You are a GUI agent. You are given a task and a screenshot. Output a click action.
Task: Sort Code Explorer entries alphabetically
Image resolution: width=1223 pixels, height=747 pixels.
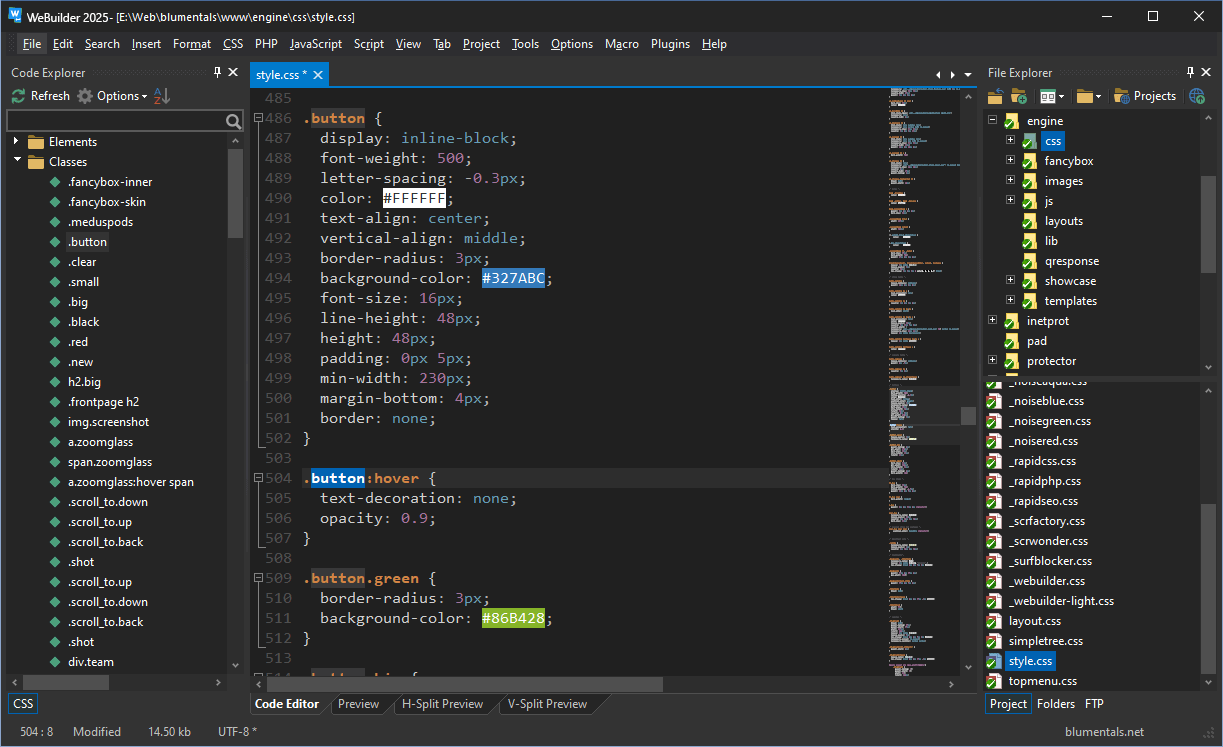tap(158, 95)
